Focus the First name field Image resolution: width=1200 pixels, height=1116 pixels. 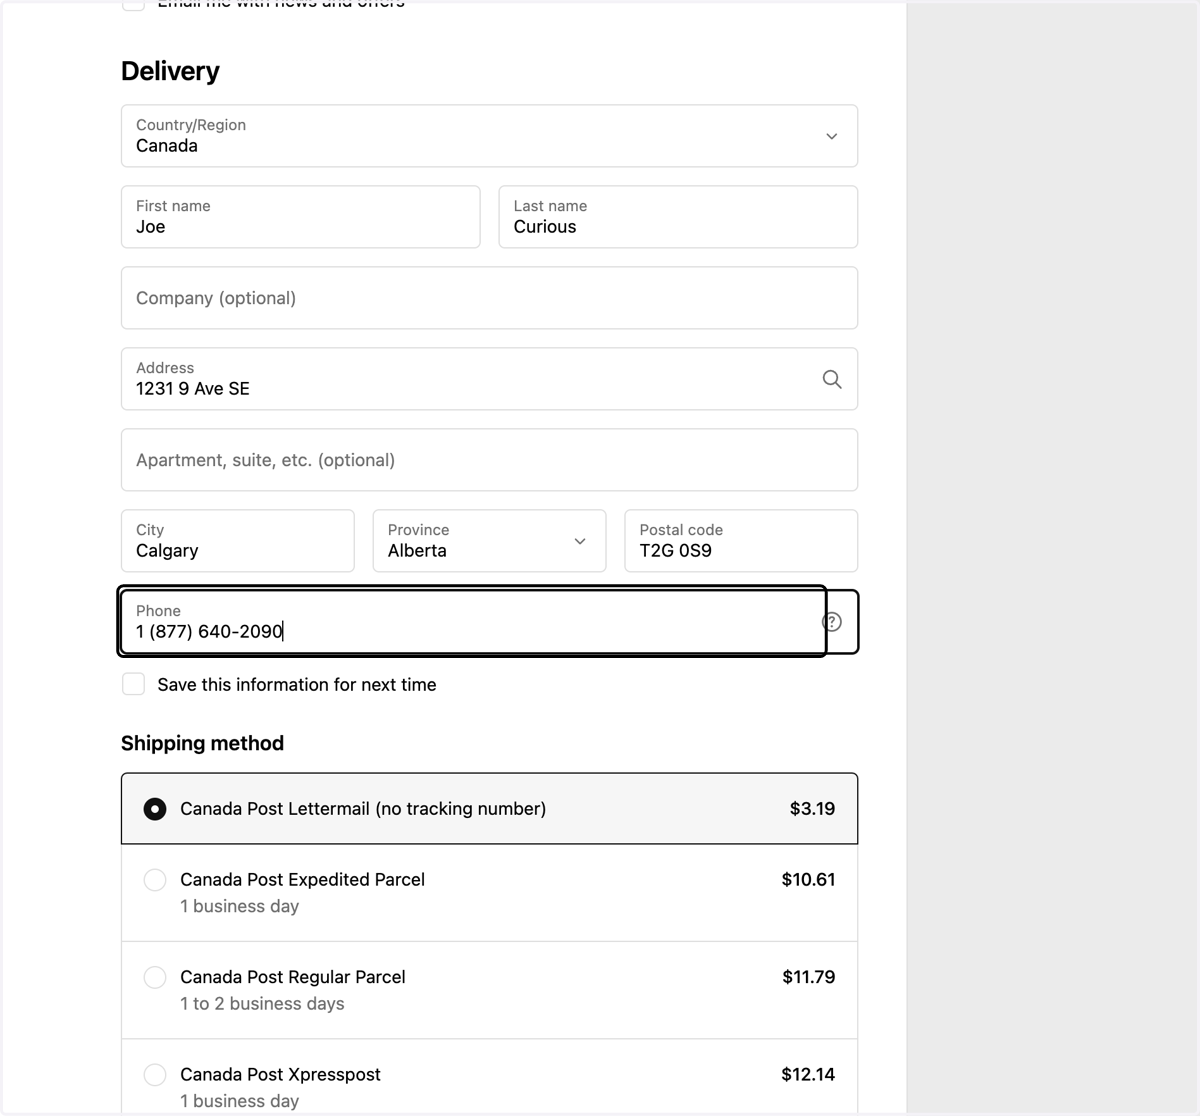300,217
